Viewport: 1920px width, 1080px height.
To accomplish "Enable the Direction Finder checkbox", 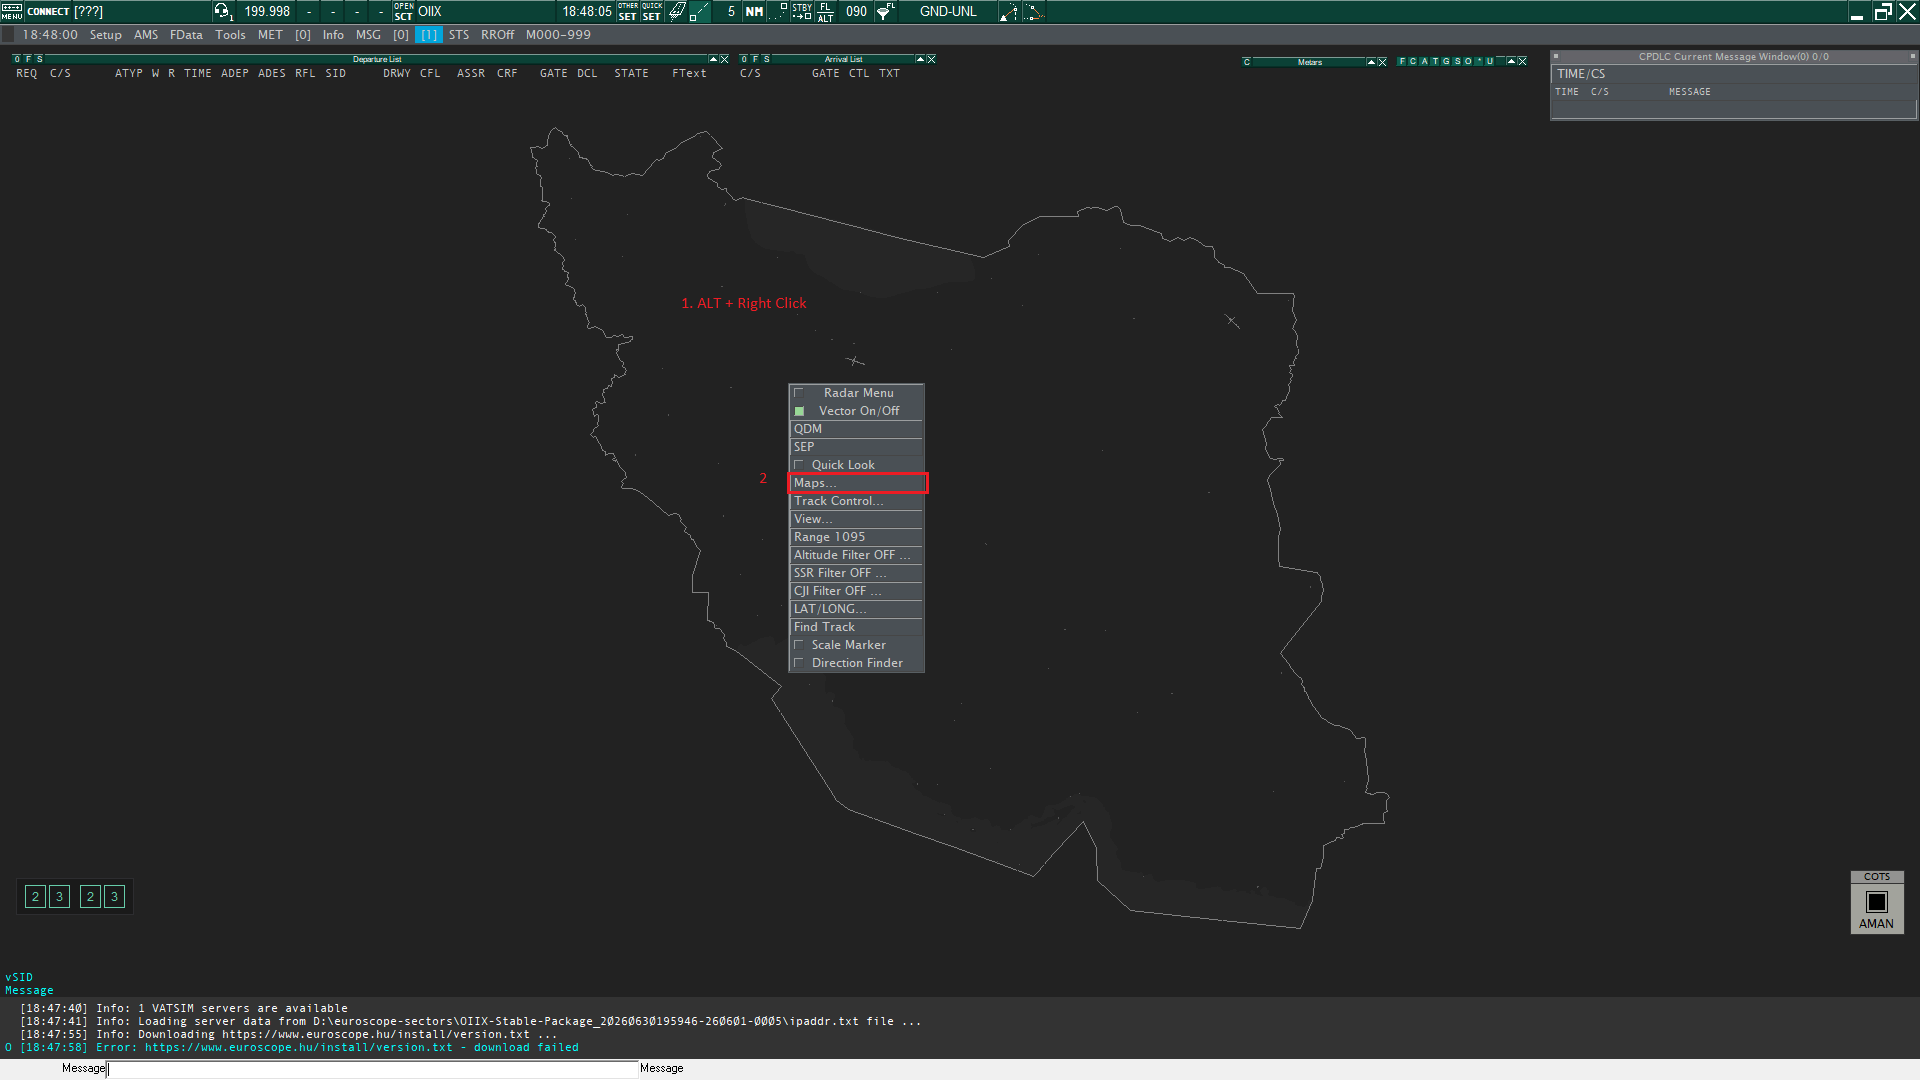I will pos(799,663).
